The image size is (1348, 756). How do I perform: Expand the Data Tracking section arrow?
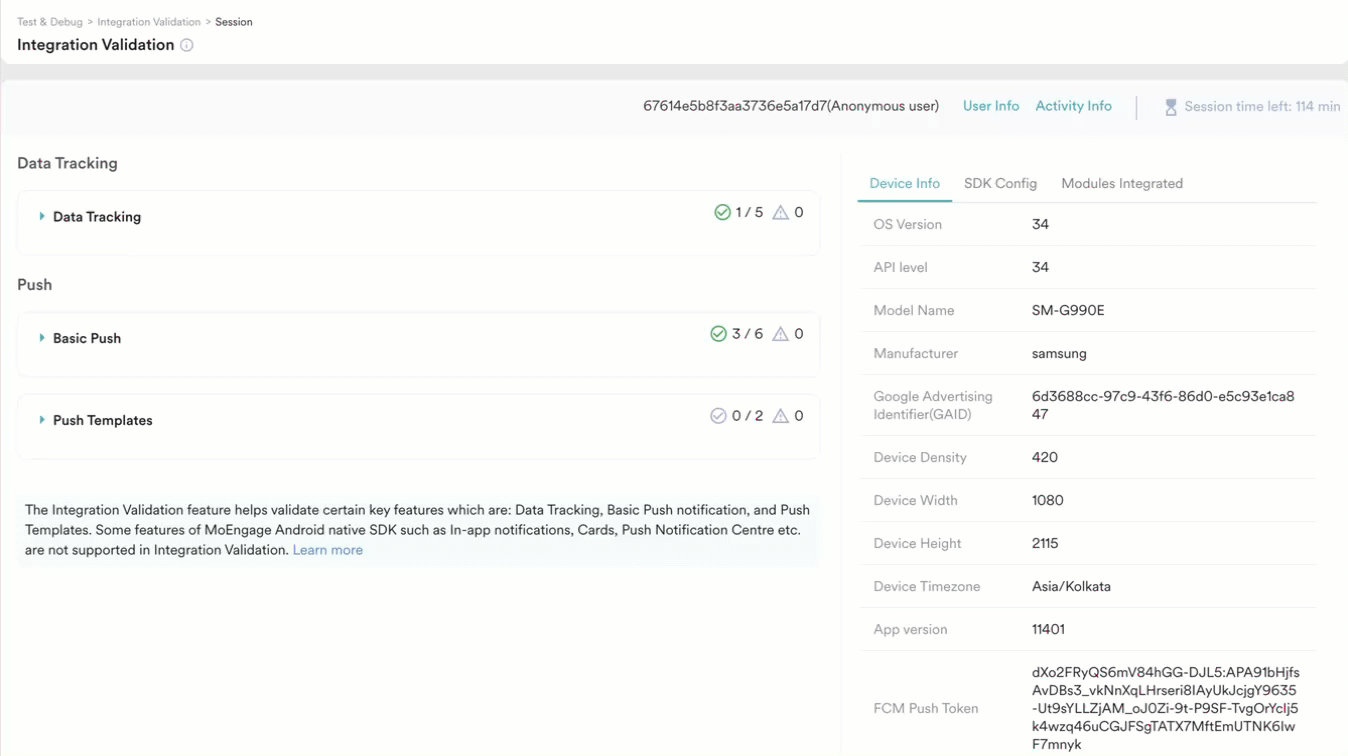[x=42, y=217]
